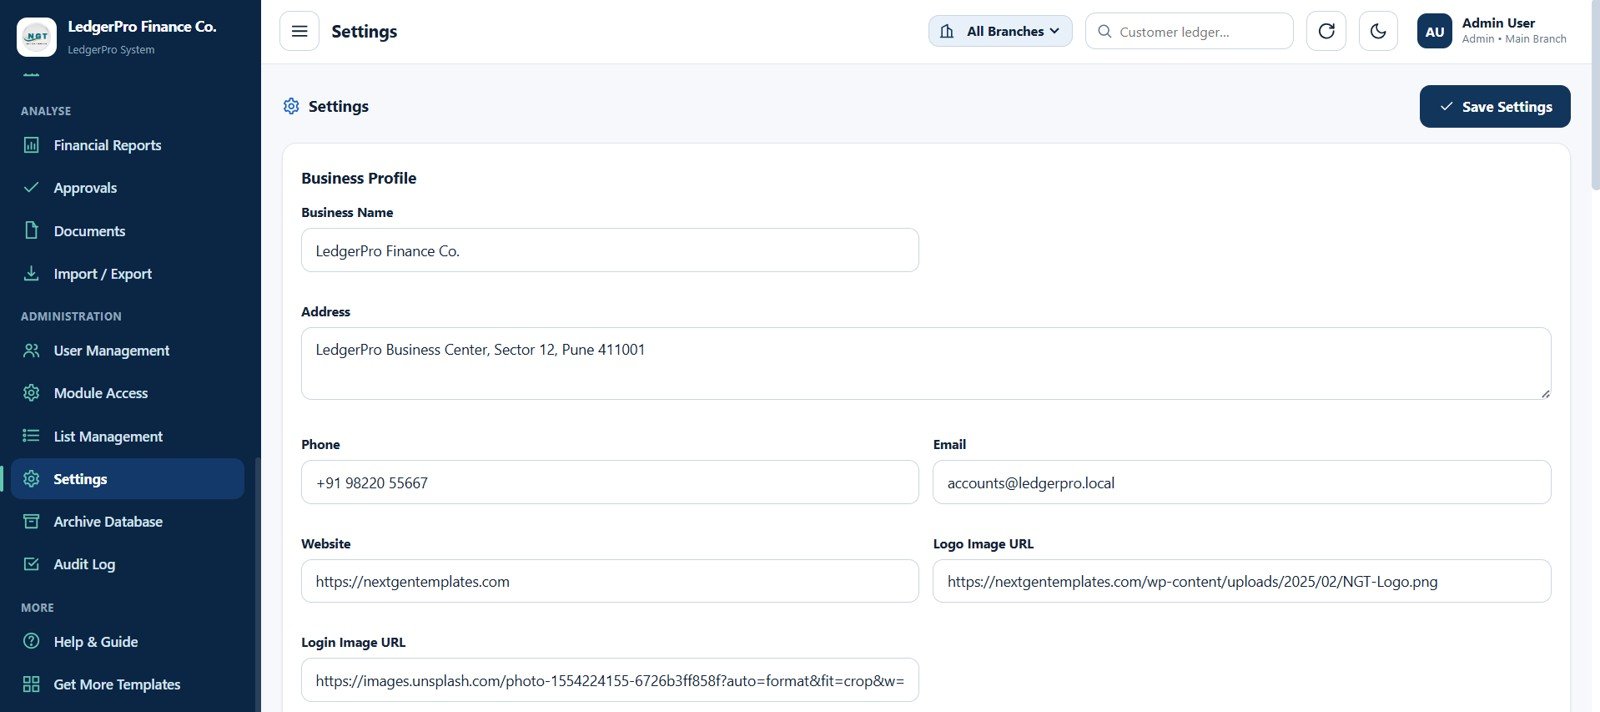Open Archive Database page

[128, 522]
